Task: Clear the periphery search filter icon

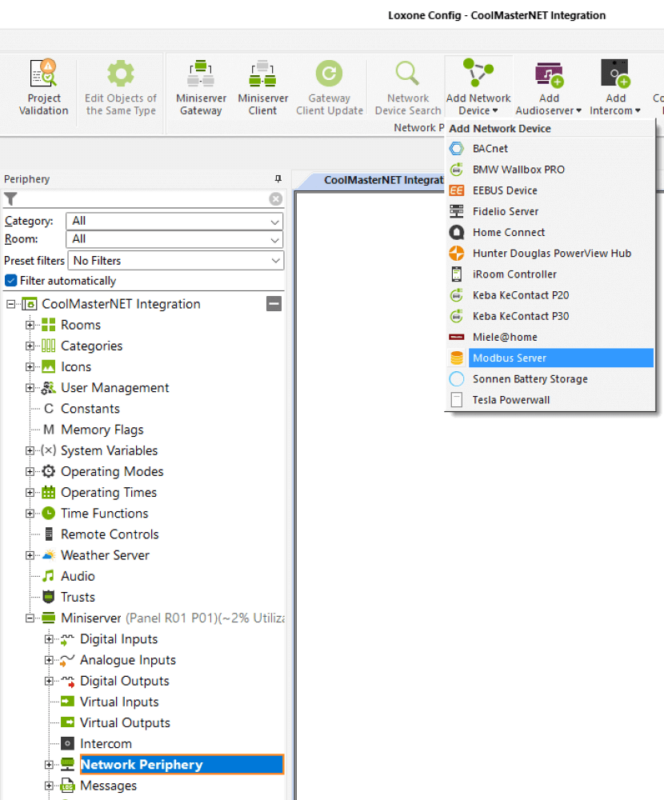Action: point(276,199)
